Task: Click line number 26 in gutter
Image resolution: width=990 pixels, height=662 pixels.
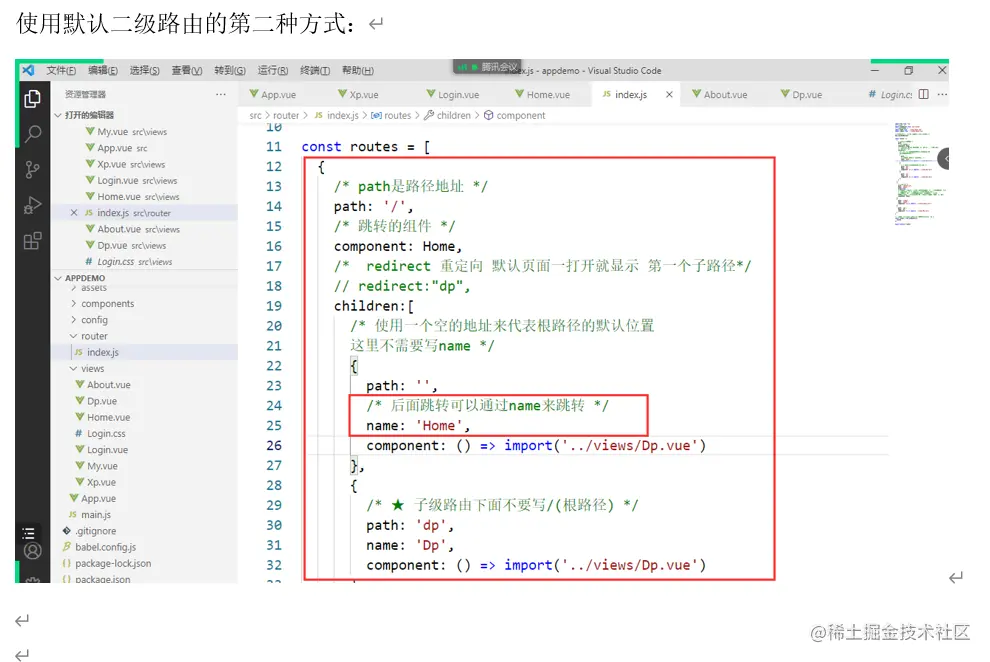Action: tap(273, 446)
